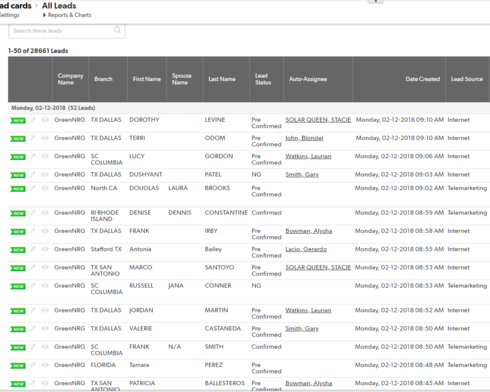The image size is (490, 392).
Task: Click eye icon for TERRI ODOM row
Action: [45, 138]
